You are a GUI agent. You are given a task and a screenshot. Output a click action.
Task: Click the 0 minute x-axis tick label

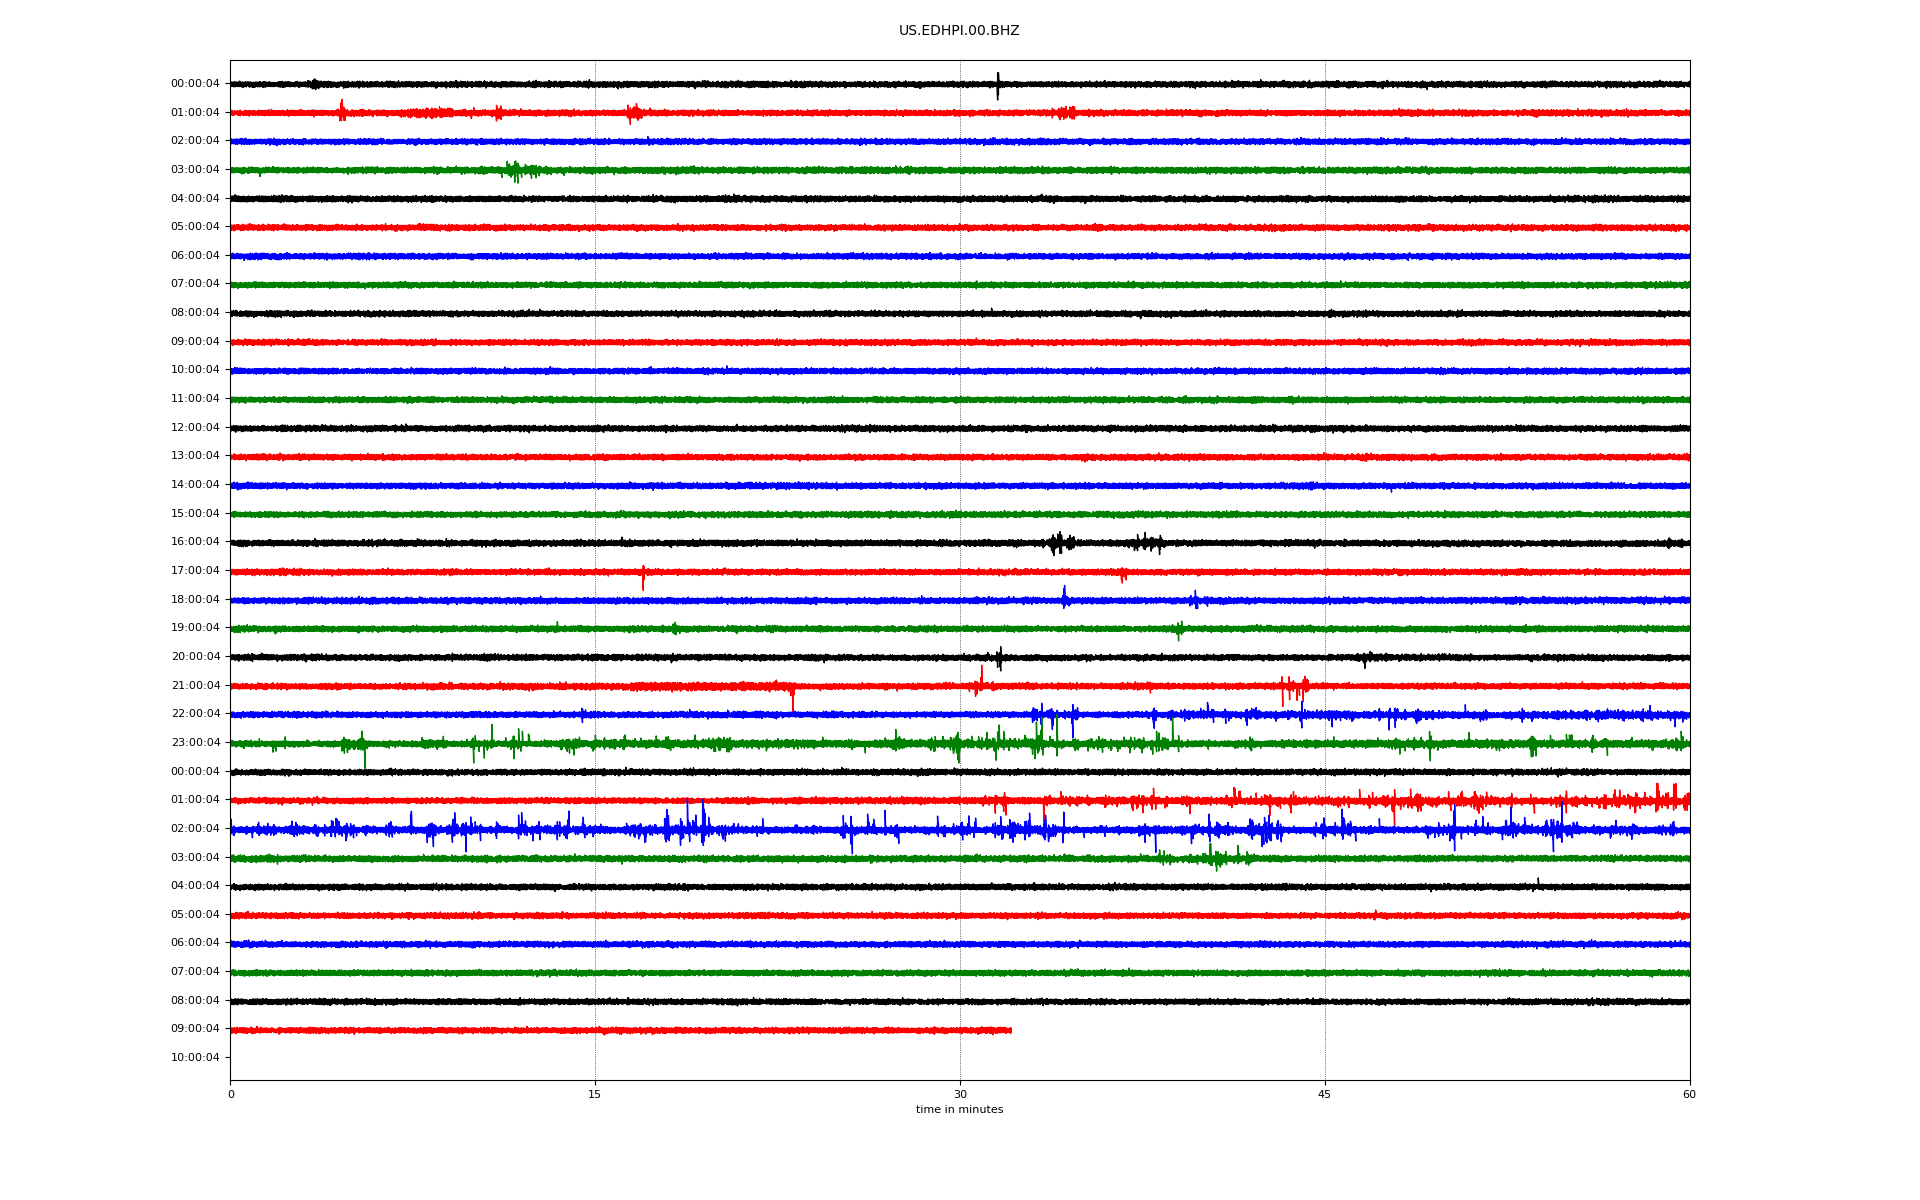231,1094
